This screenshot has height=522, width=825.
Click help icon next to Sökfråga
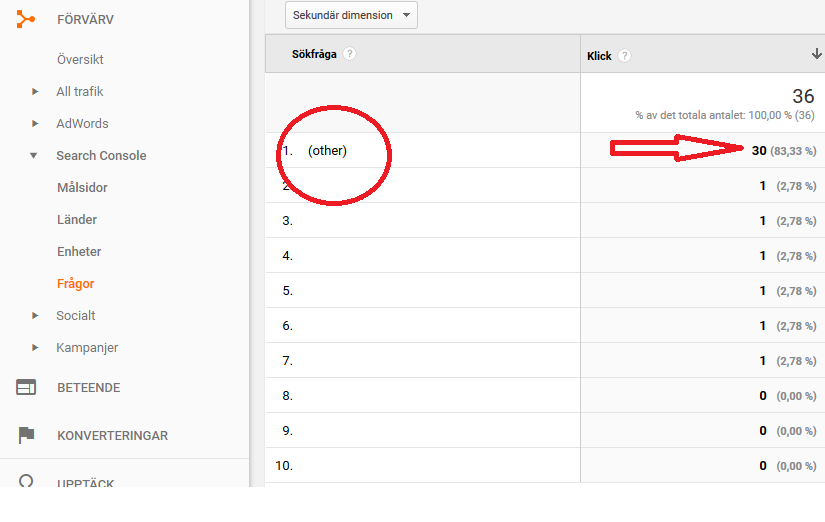349,54
